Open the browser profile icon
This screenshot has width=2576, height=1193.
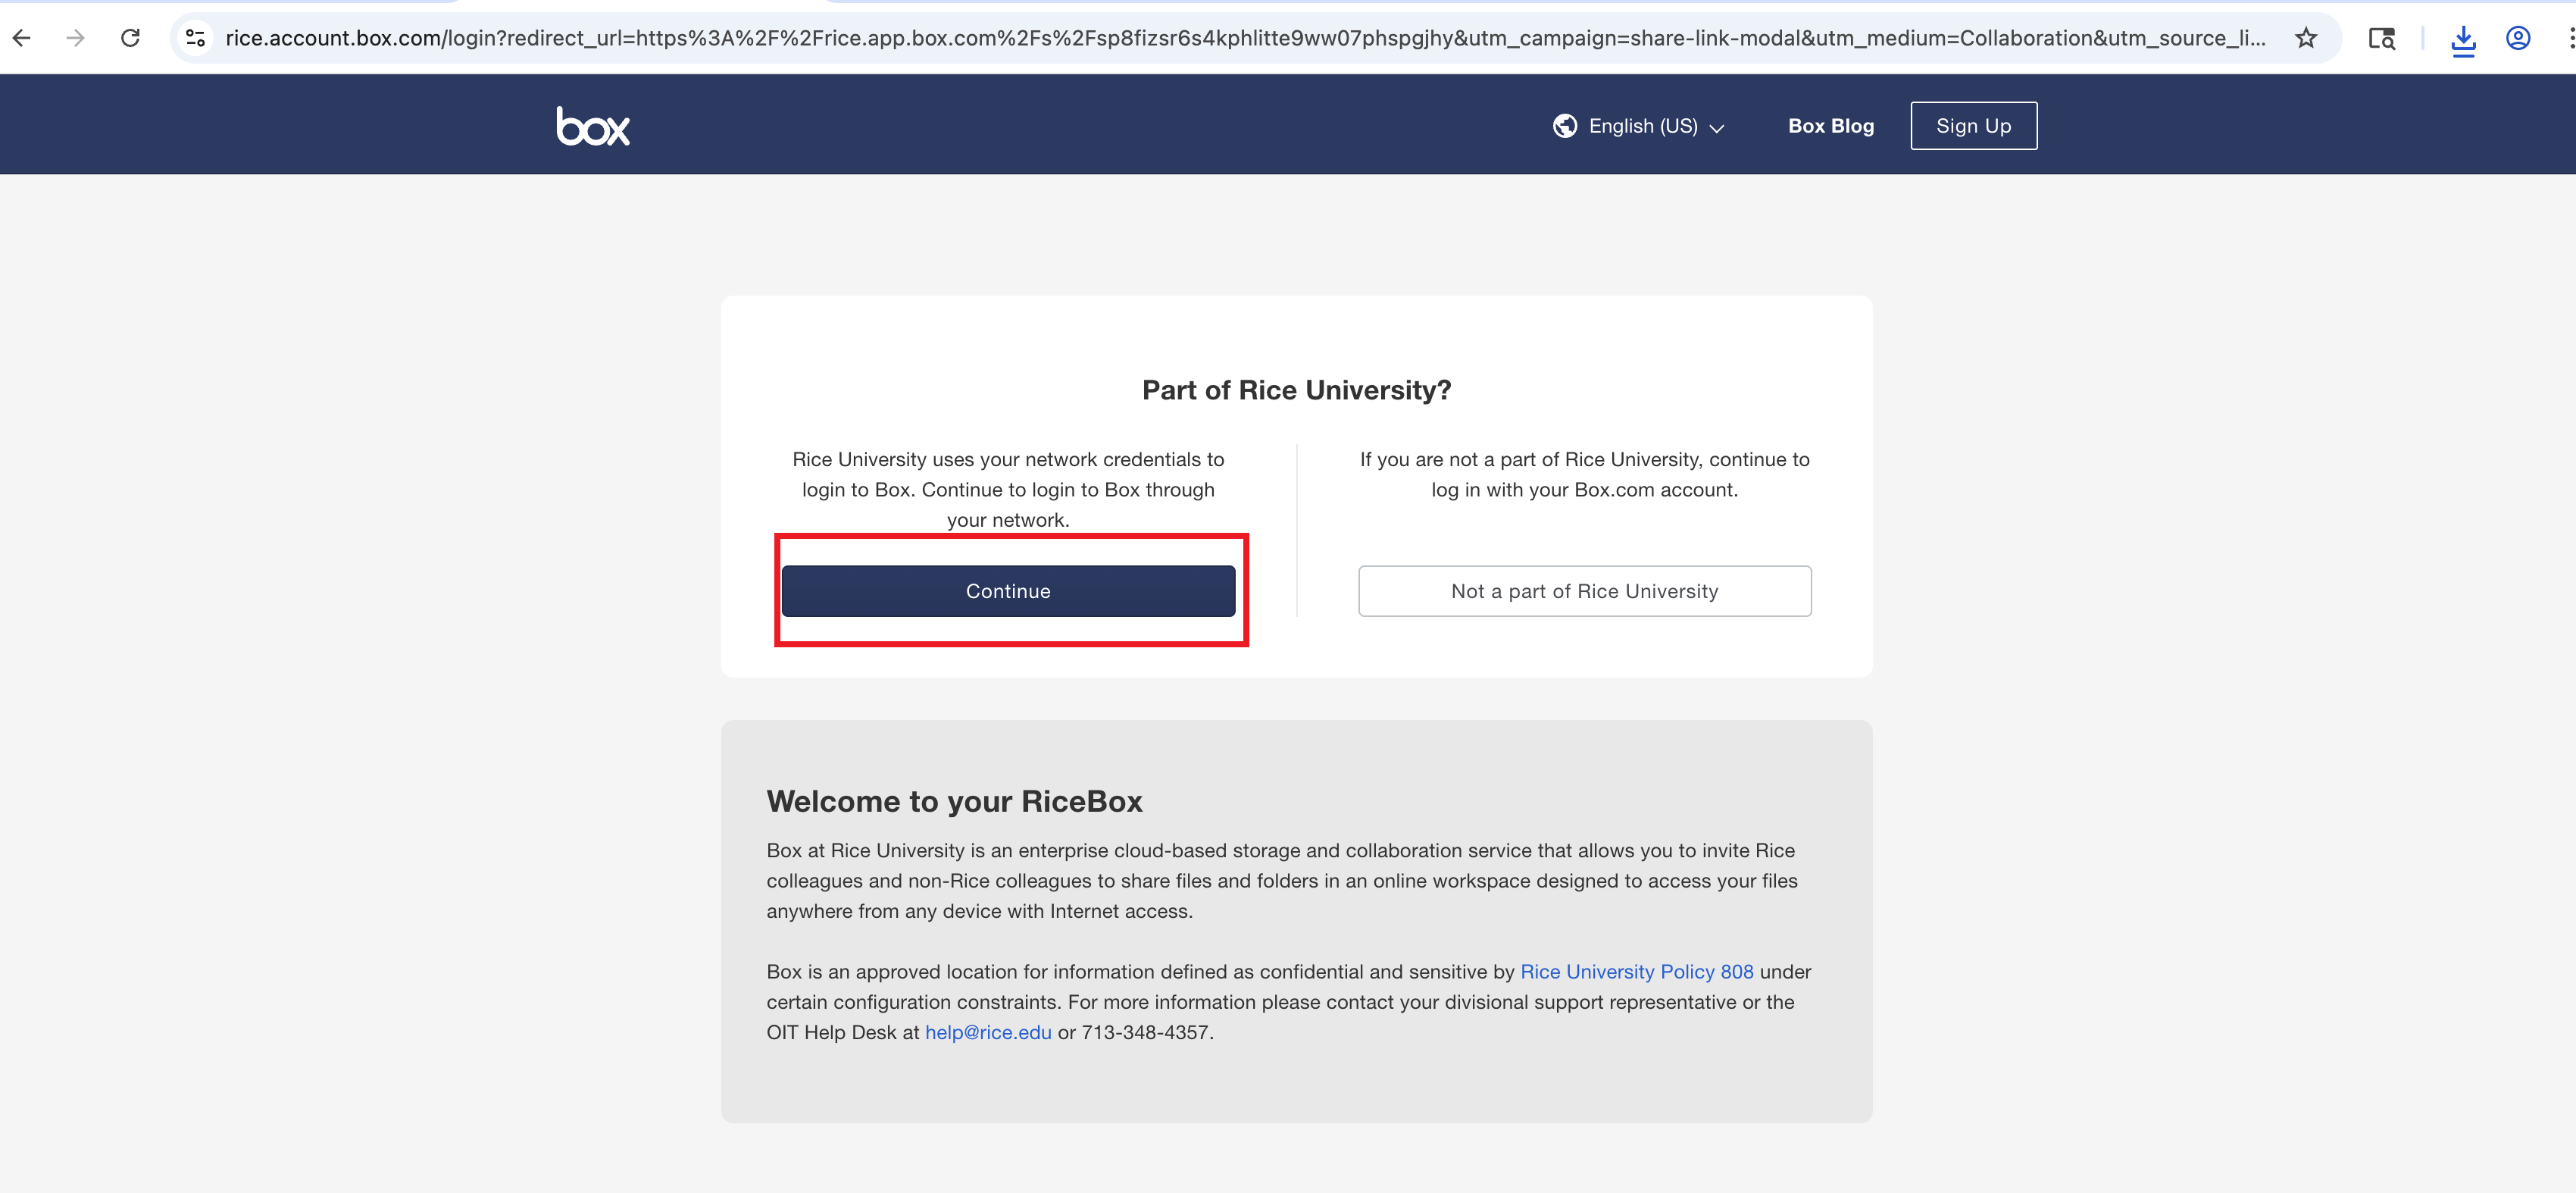point(2518,38)
